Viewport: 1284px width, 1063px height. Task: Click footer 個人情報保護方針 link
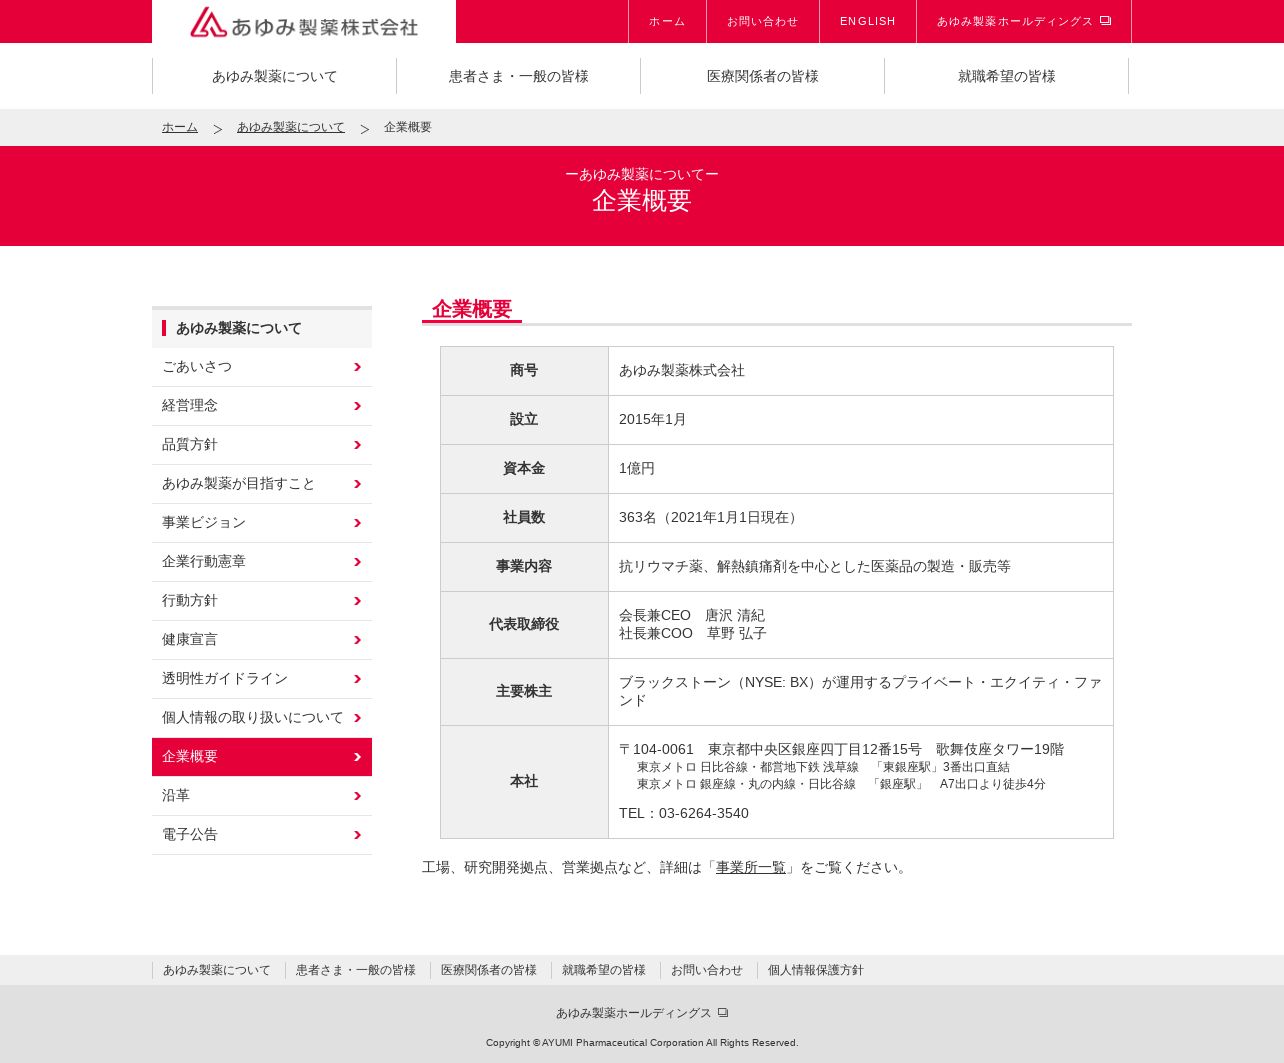coord(816,970)
